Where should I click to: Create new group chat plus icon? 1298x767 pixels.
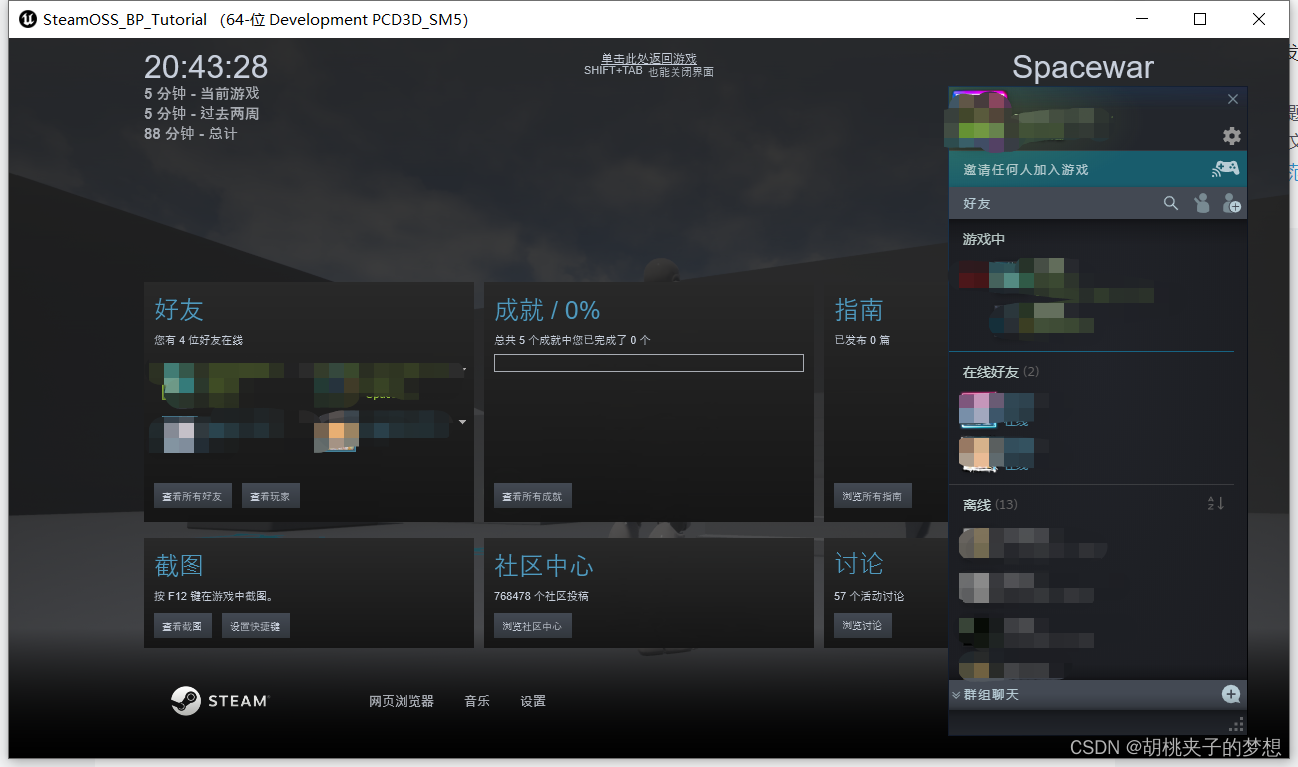click(x=1231, y=694)
